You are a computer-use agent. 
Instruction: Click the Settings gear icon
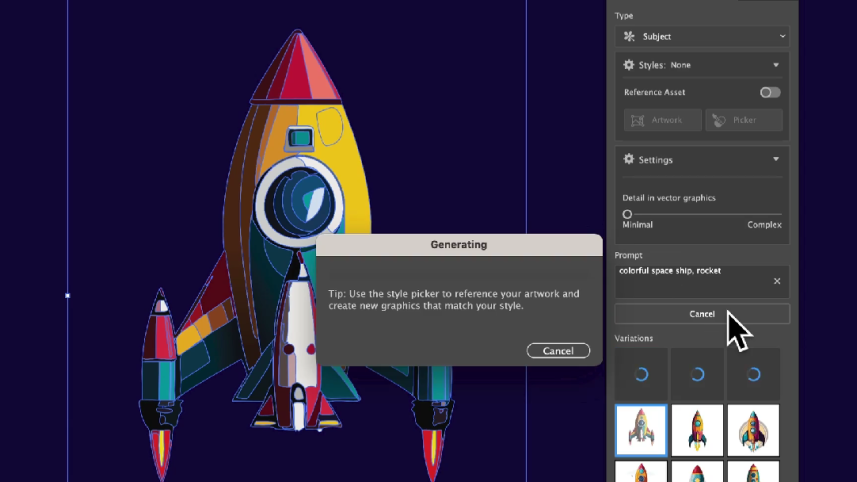(629, 160)
